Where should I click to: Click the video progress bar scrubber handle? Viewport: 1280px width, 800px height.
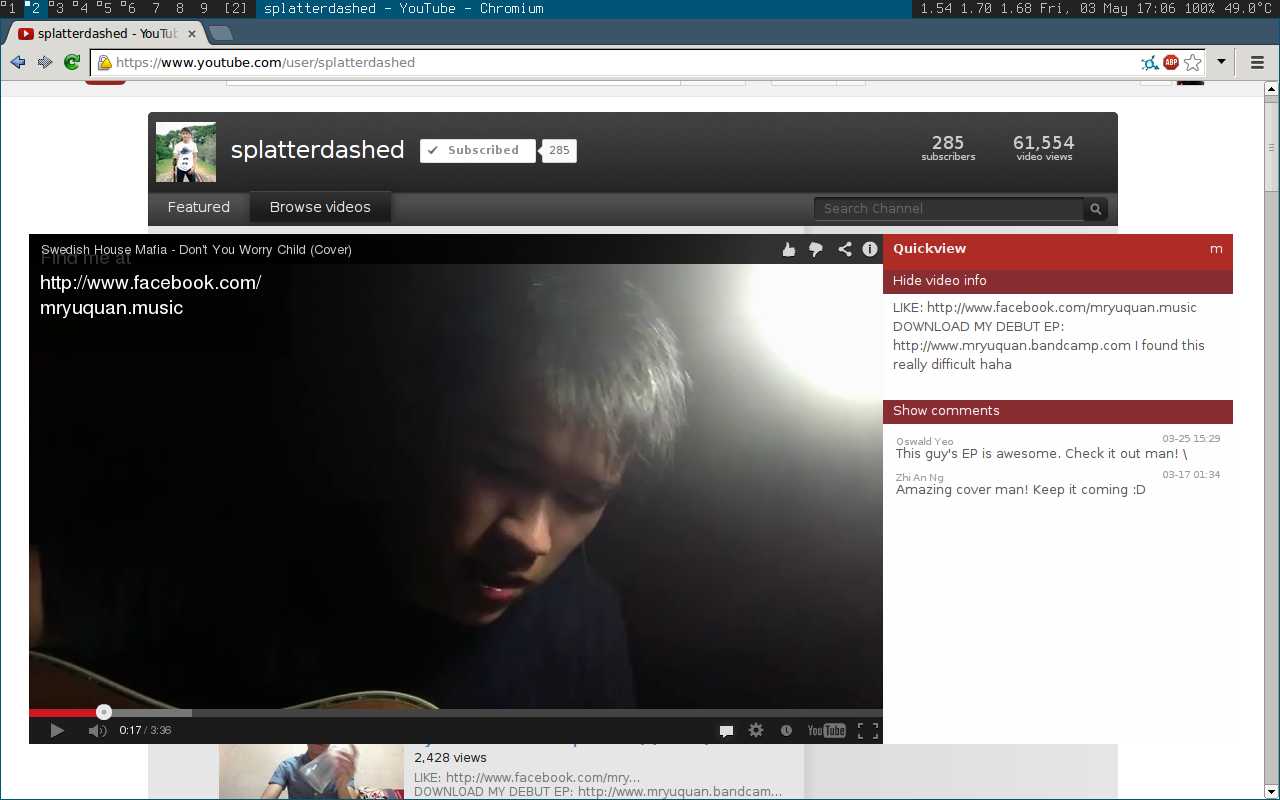point(104,712)
